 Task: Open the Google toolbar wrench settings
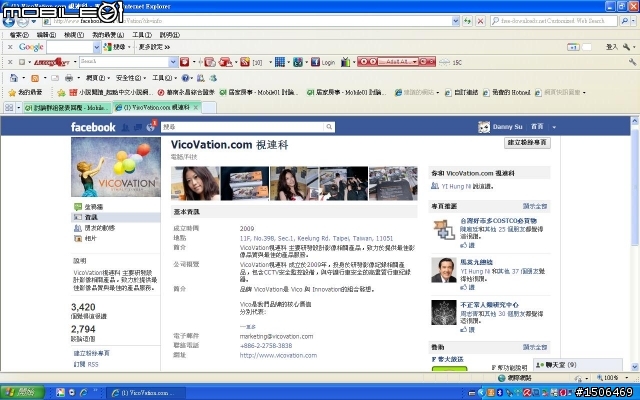626,47
